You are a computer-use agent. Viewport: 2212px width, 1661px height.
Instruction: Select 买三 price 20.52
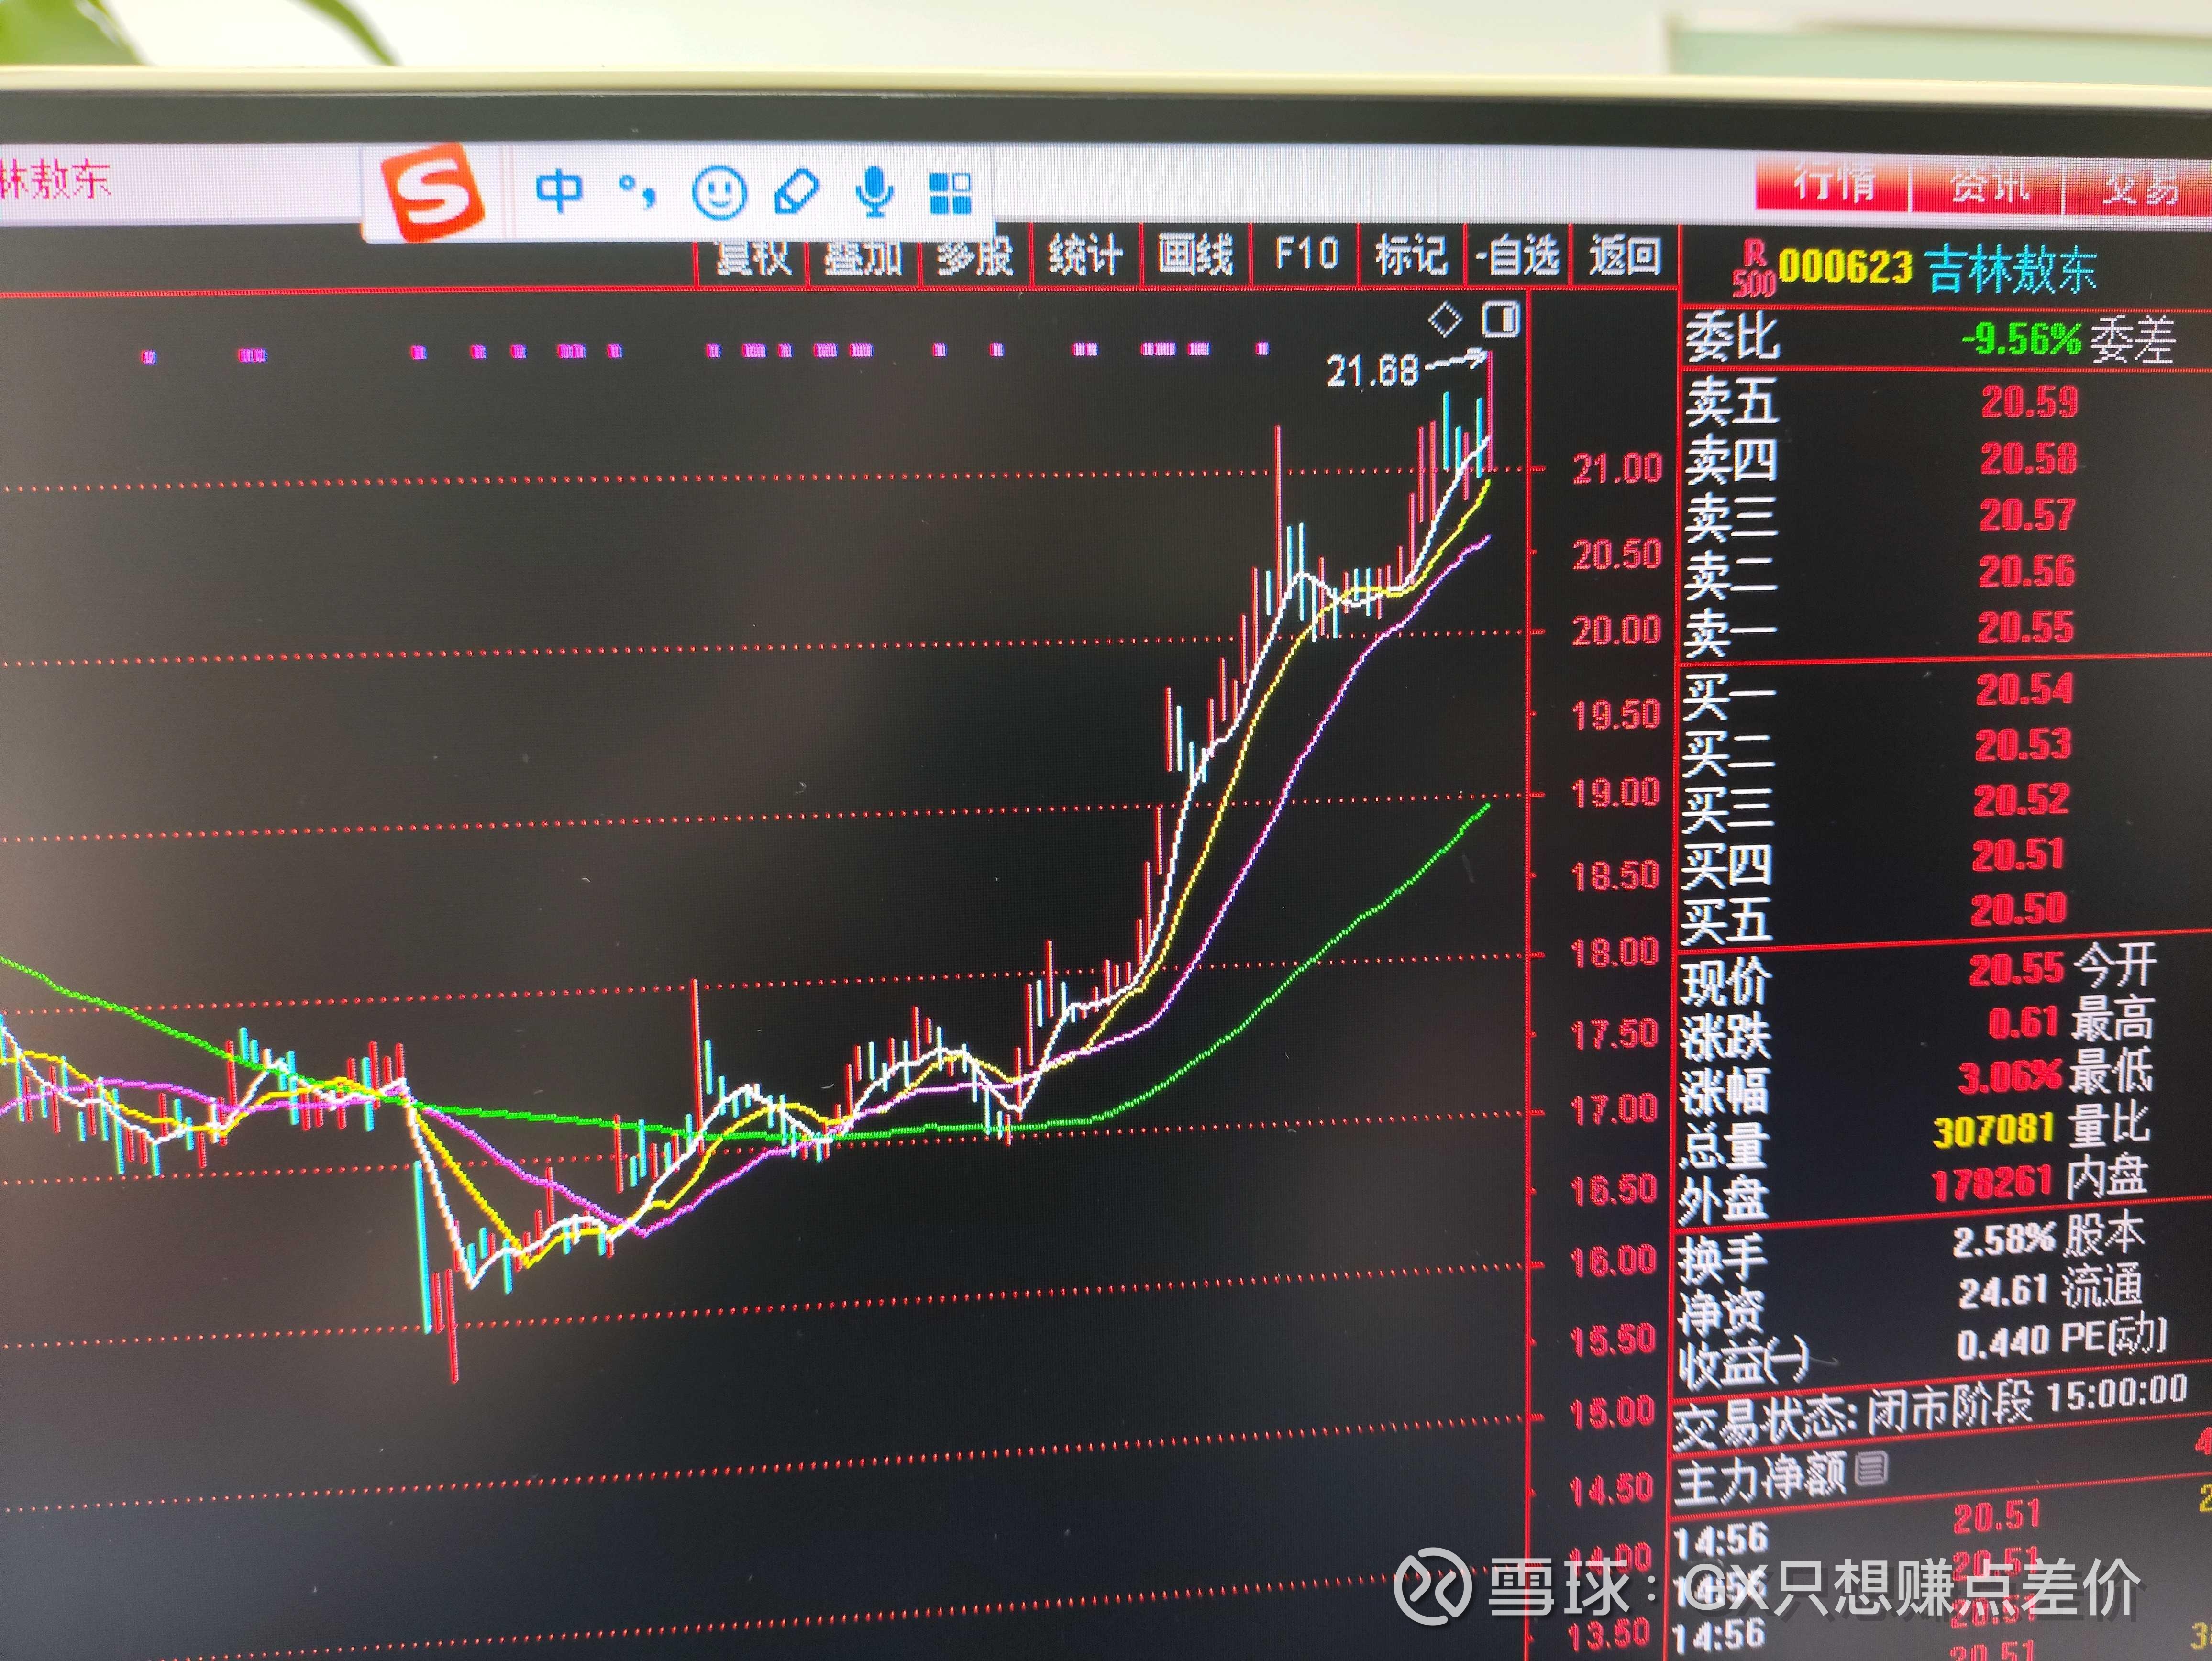(2021, 800)
